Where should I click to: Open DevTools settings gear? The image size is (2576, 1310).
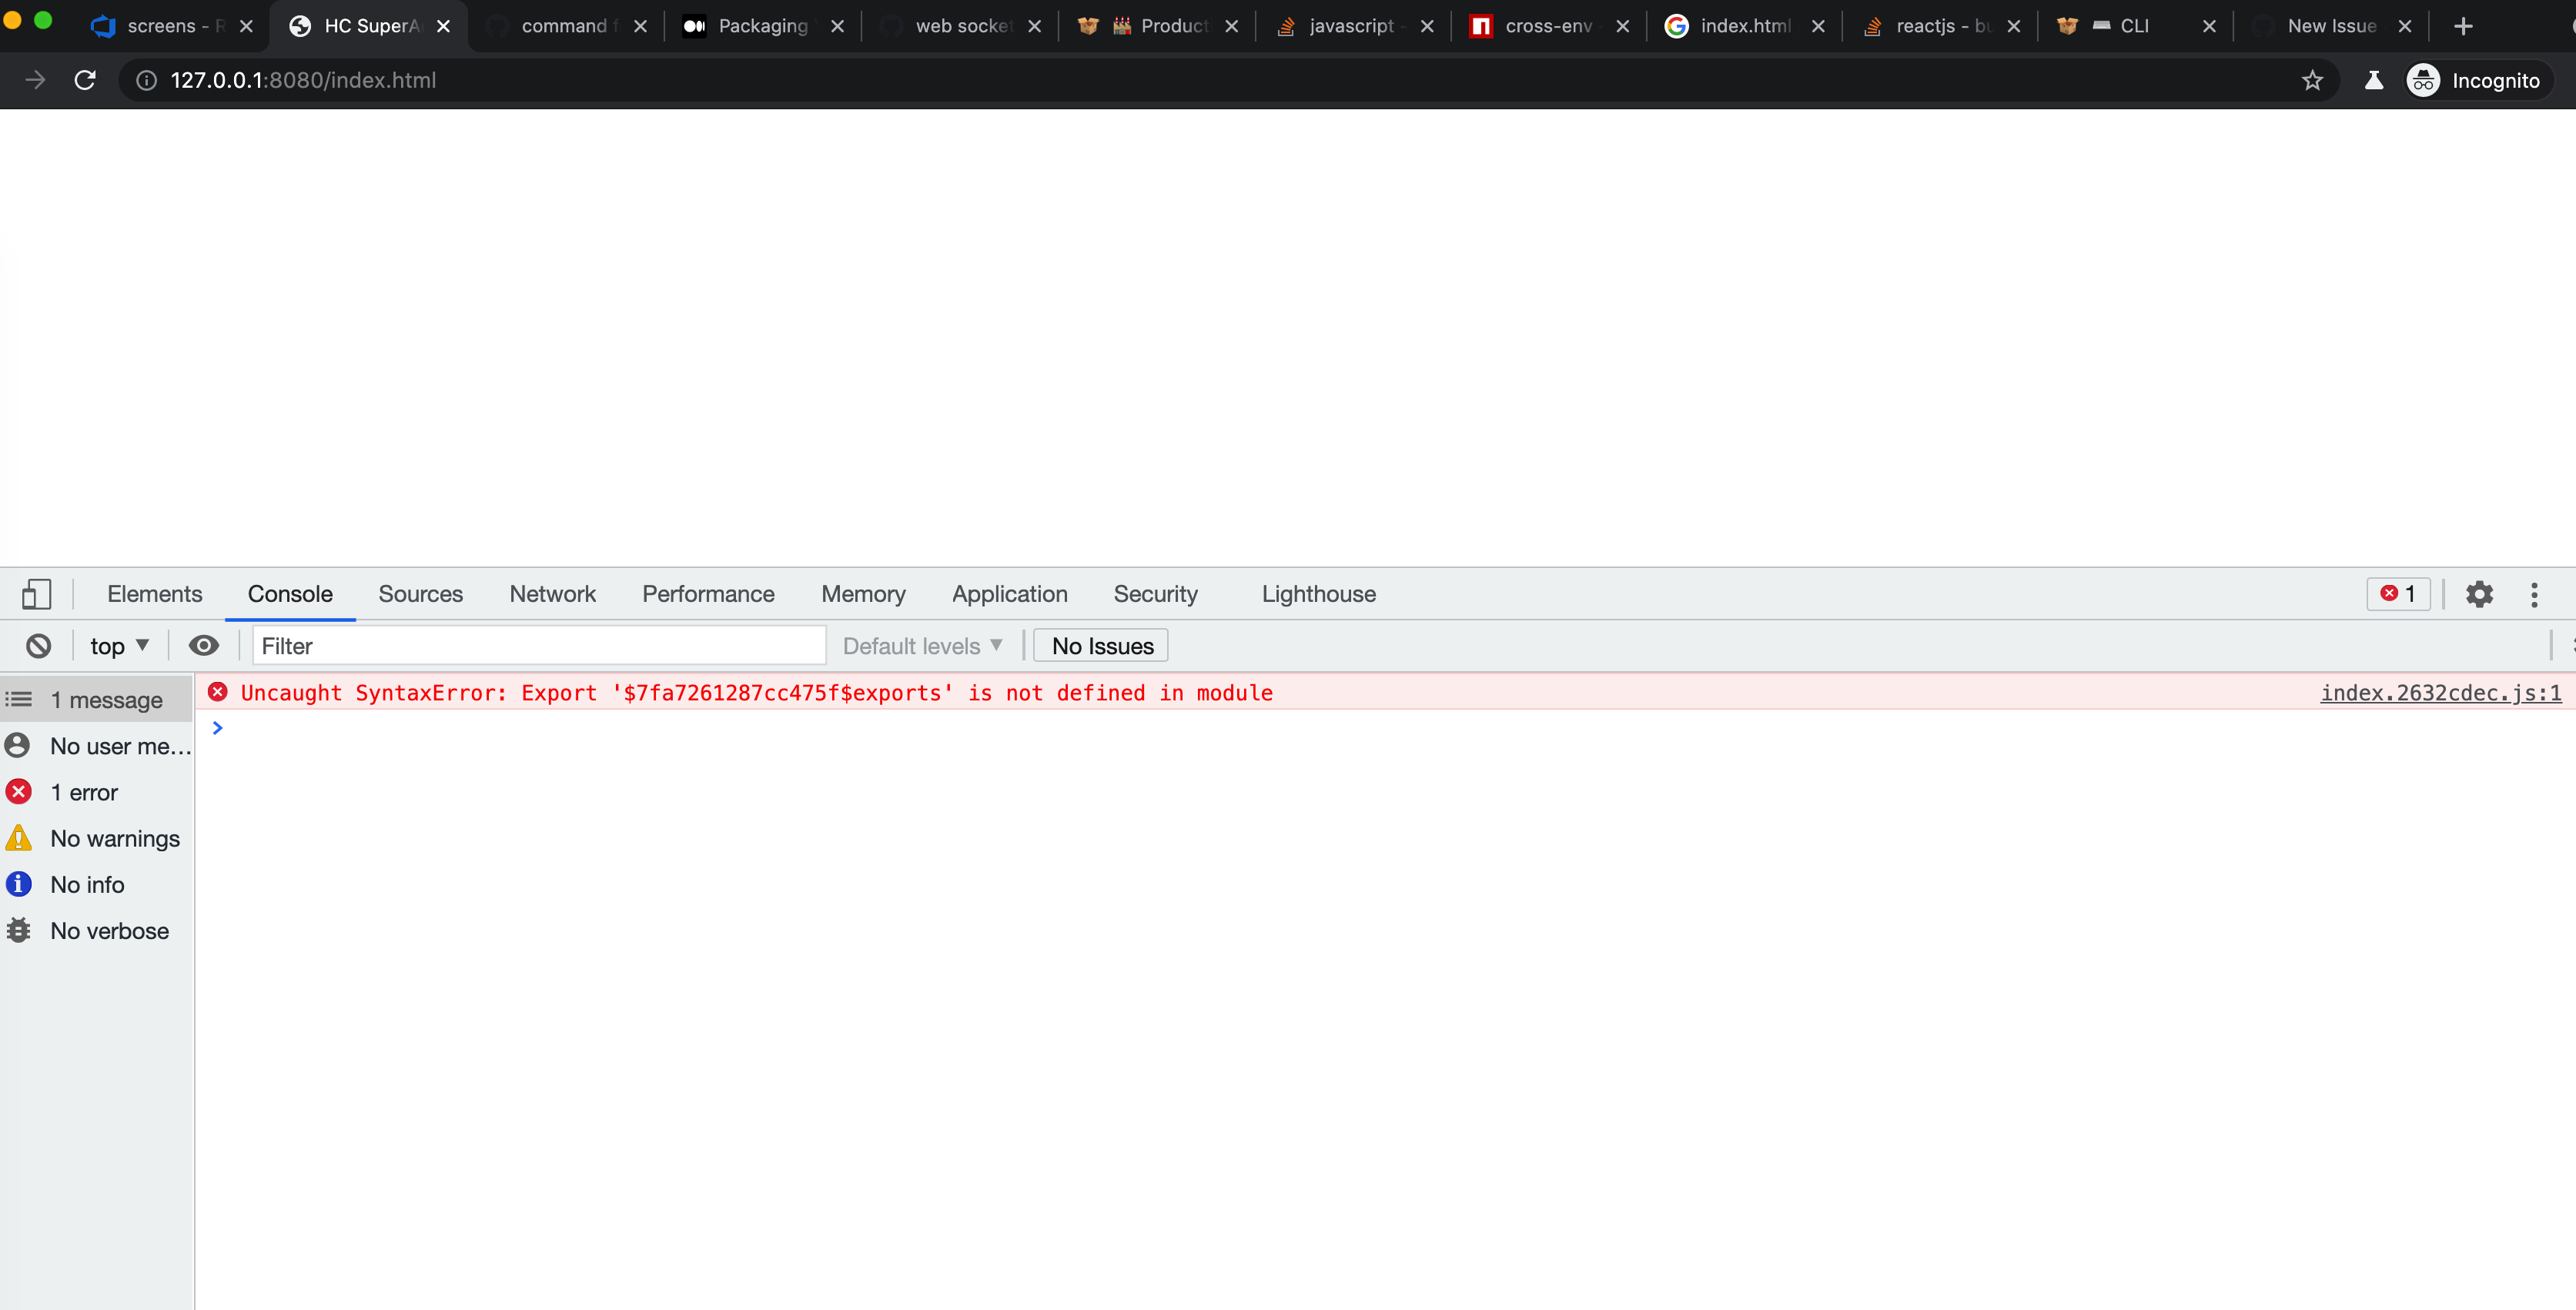coord(2480,593)
